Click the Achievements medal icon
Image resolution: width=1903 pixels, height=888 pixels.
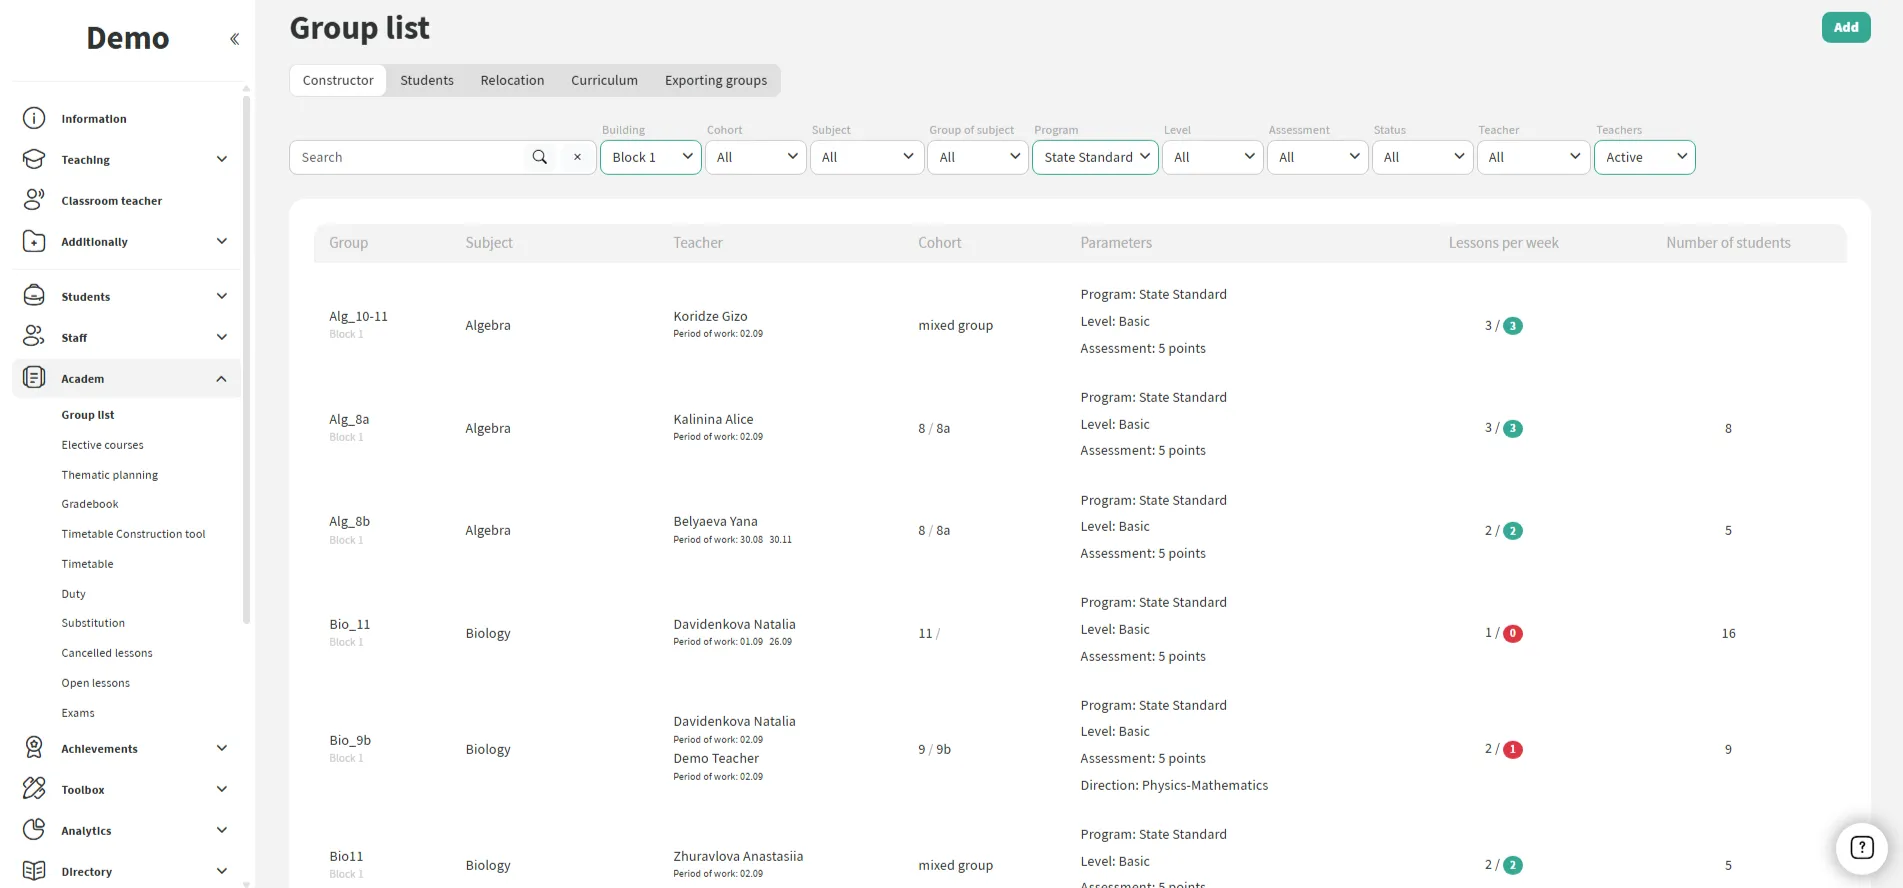[x=34, y=748]
